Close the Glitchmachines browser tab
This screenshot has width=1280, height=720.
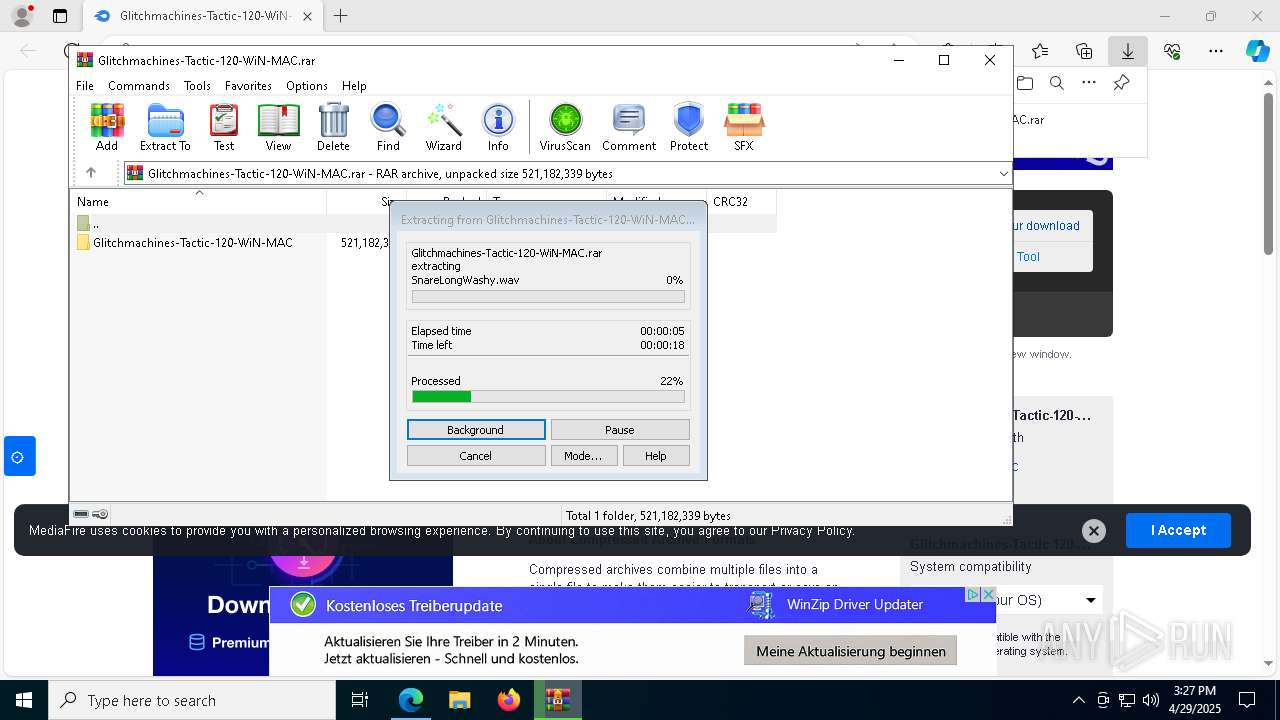tap(307, 16)
